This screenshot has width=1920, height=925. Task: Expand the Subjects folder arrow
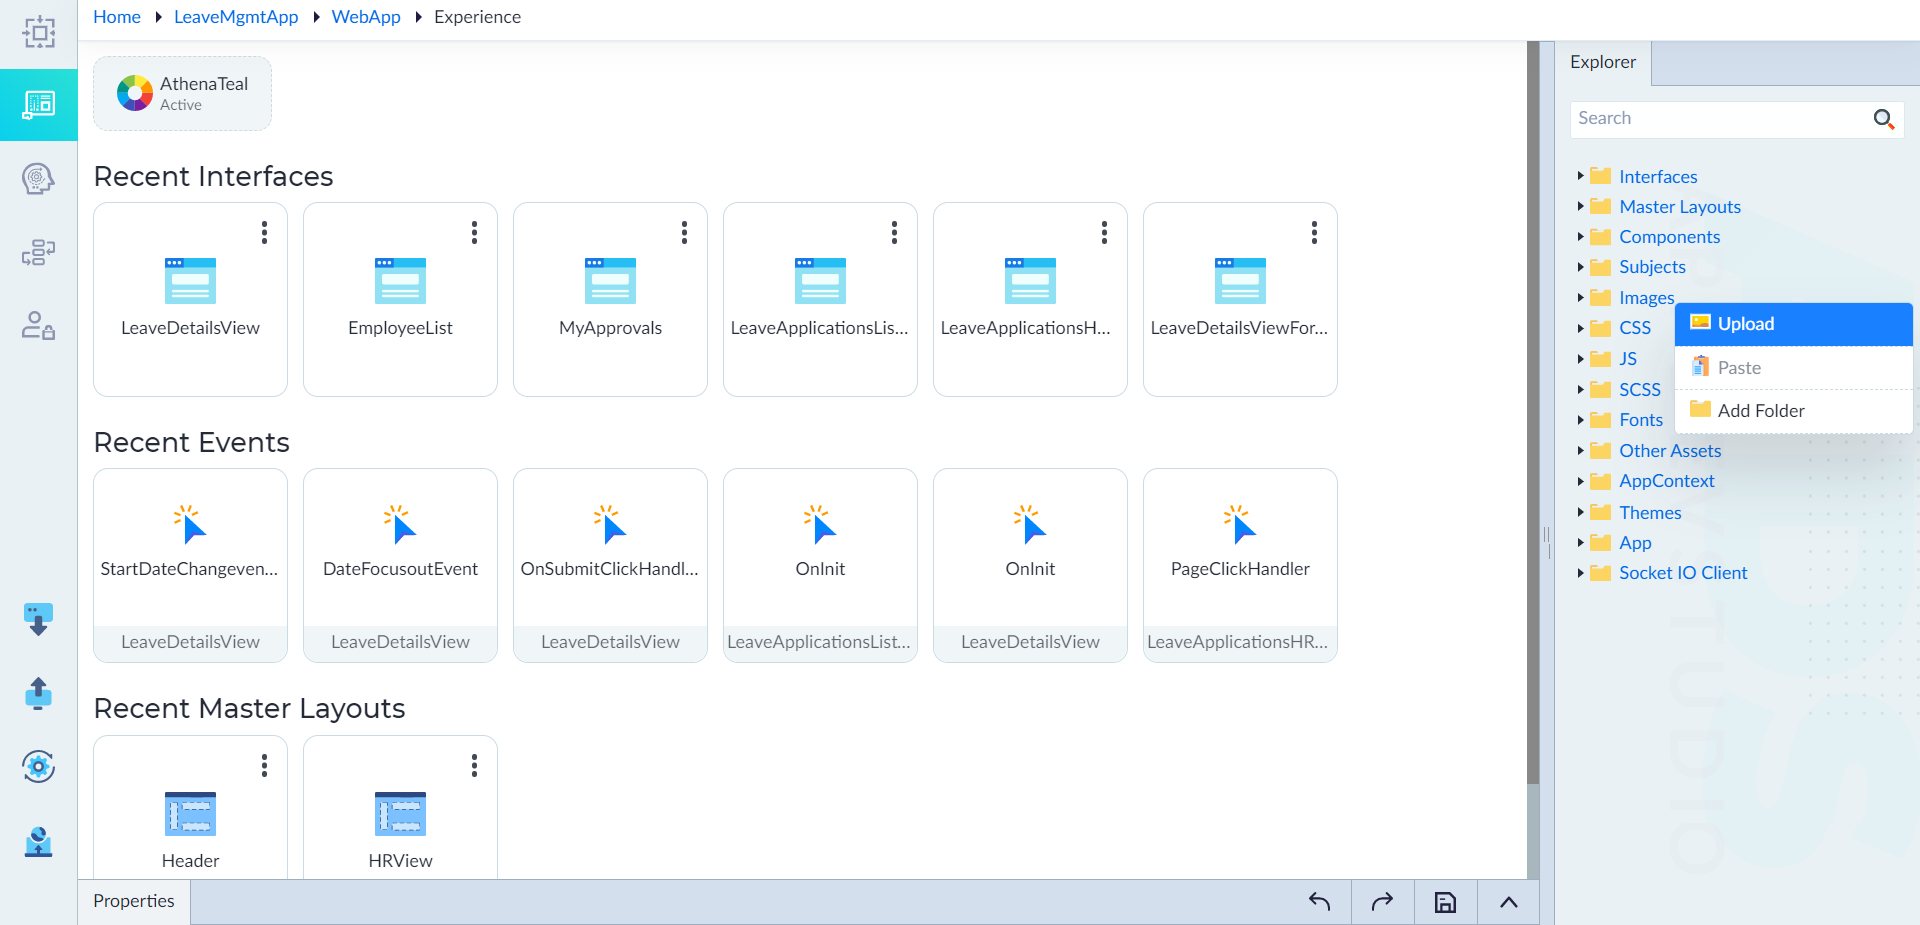[1580, 267]
